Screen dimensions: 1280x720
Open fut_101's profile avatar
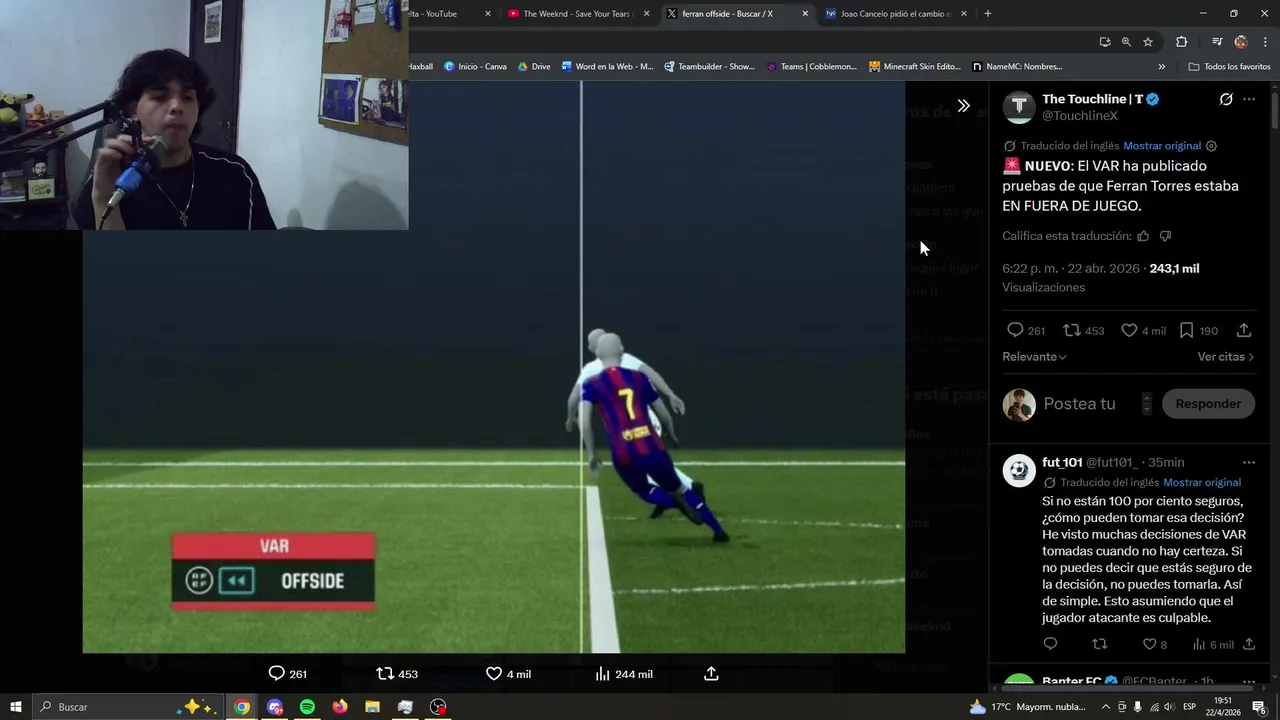click(1019, 470)
